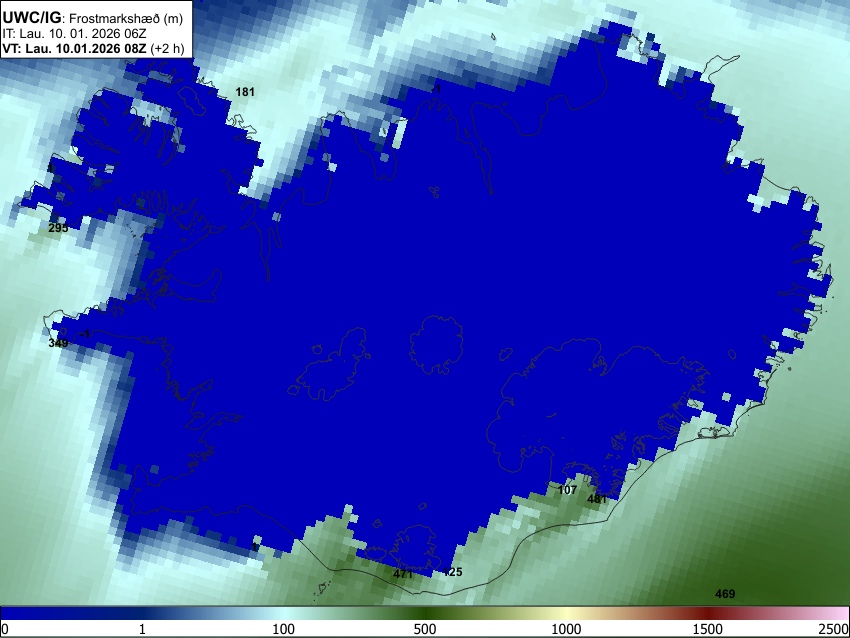Click the legend tick label 2500
850x638 pixels.
(834, 629)
